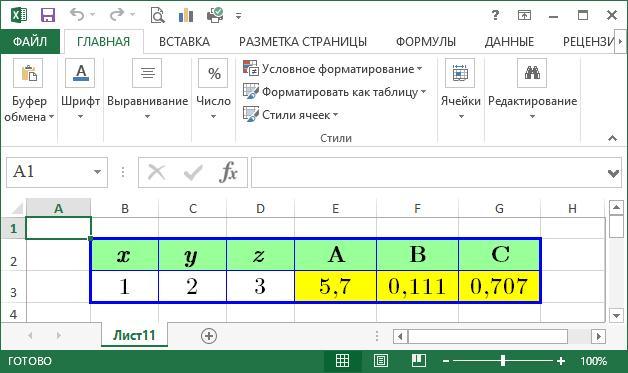628x373 pixels.
Task: Click the zoom slider handle
Action: (503, 361)
